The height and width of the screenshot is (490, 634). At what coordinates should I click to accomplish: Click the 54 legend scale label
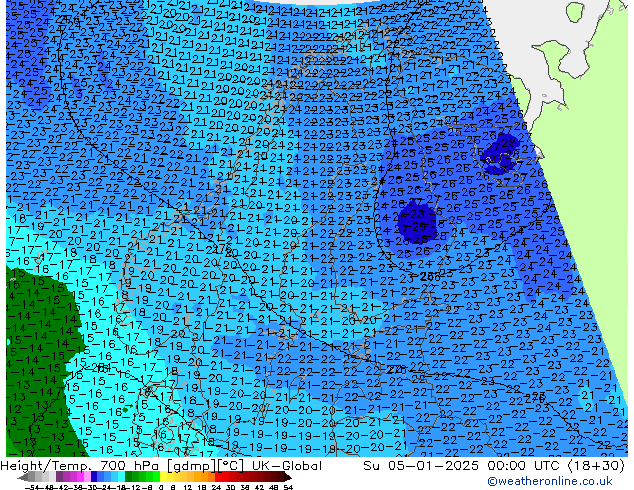[288, 488]
